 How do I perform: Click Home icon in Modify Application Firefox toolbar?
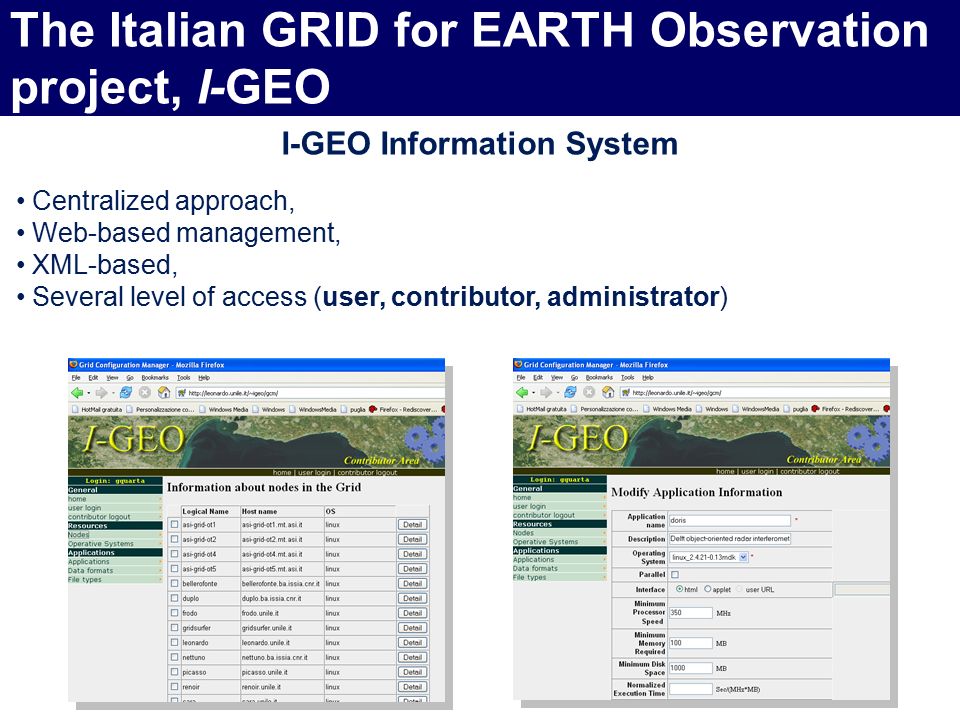point(608,392)
